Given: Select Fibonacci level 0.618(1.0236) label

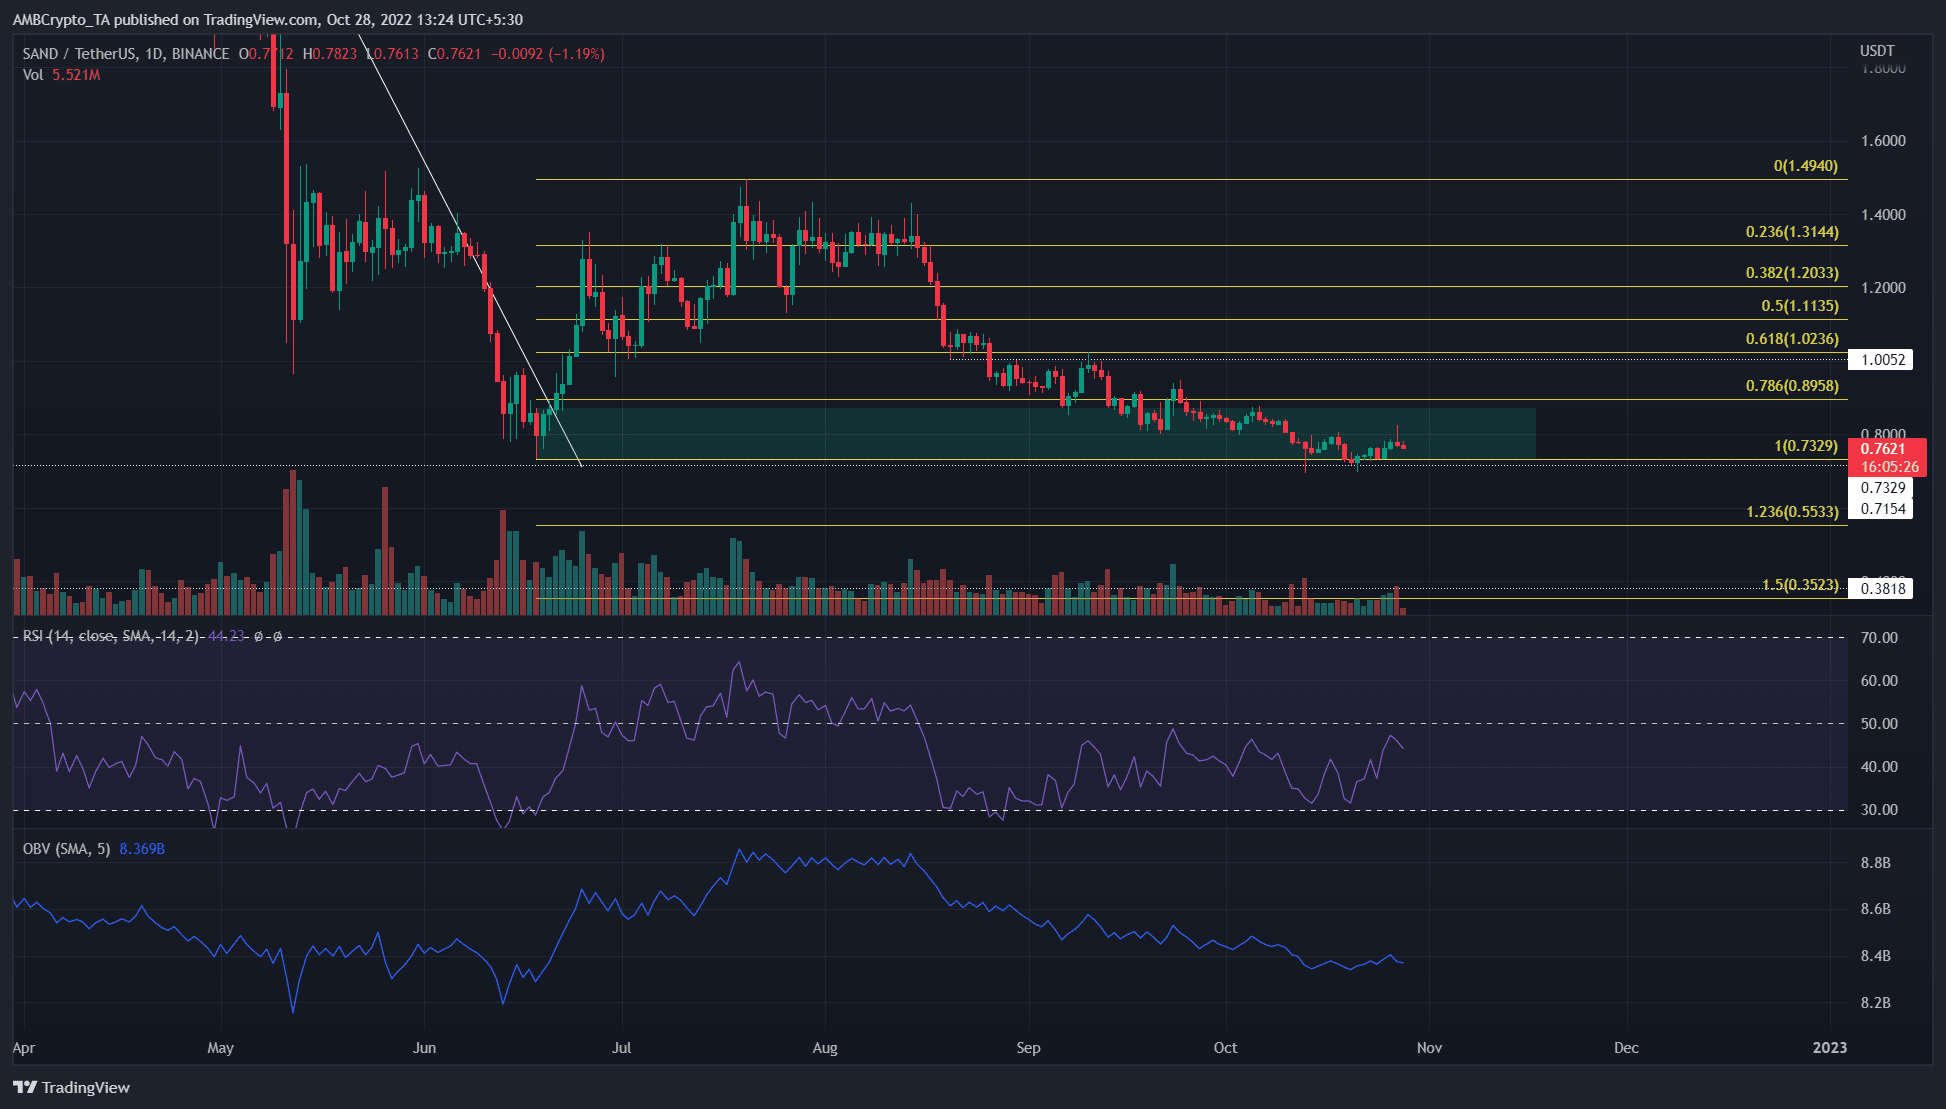Looking at the screenshot, I should [x=1792, y=339].
